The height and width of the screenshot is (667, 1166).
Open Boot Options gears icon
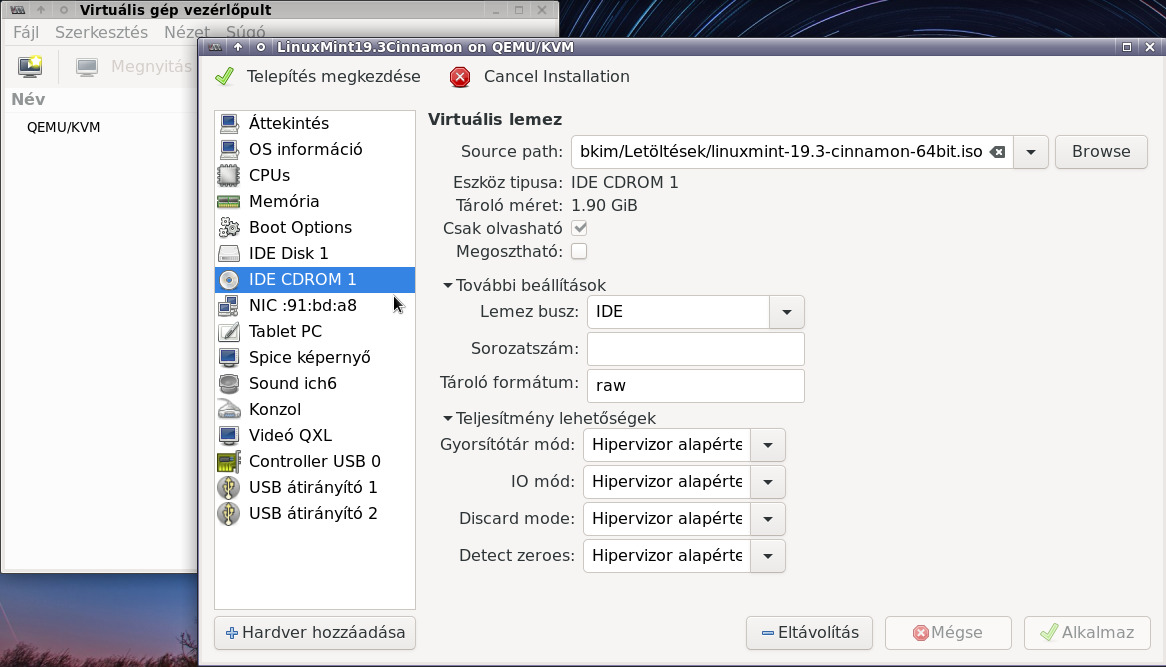pyautogui.click(x=229, y=228)
